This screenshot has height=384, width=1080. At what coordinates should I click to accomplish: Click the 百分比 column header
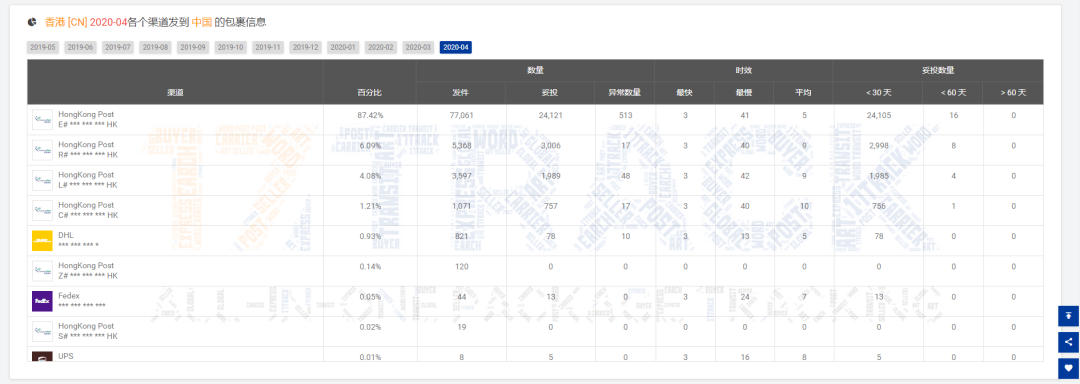click(369, 92)
